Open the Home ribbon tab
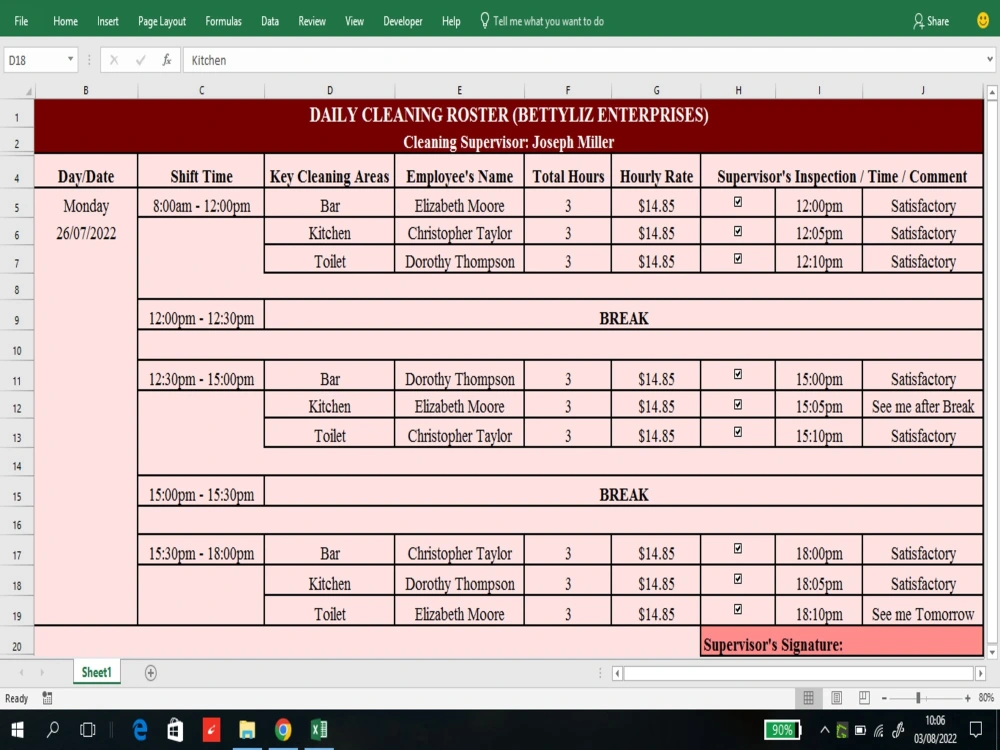The height and width of the screenshot is (750, 1000). [x=65, y=21]
